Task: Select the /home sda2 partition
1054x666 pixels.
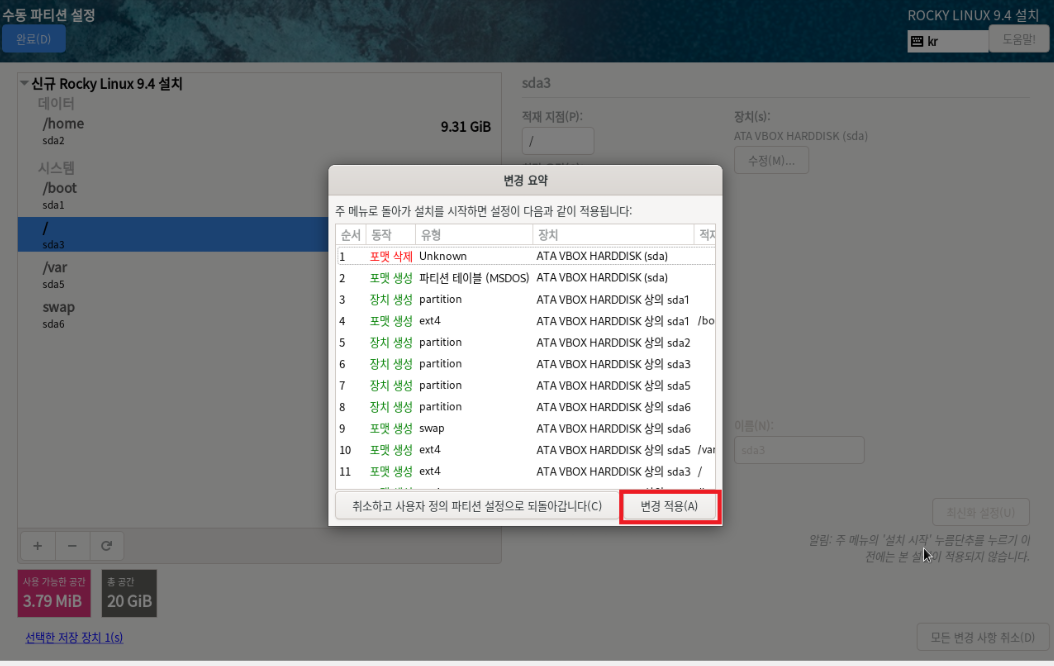Action: (259, 130)
